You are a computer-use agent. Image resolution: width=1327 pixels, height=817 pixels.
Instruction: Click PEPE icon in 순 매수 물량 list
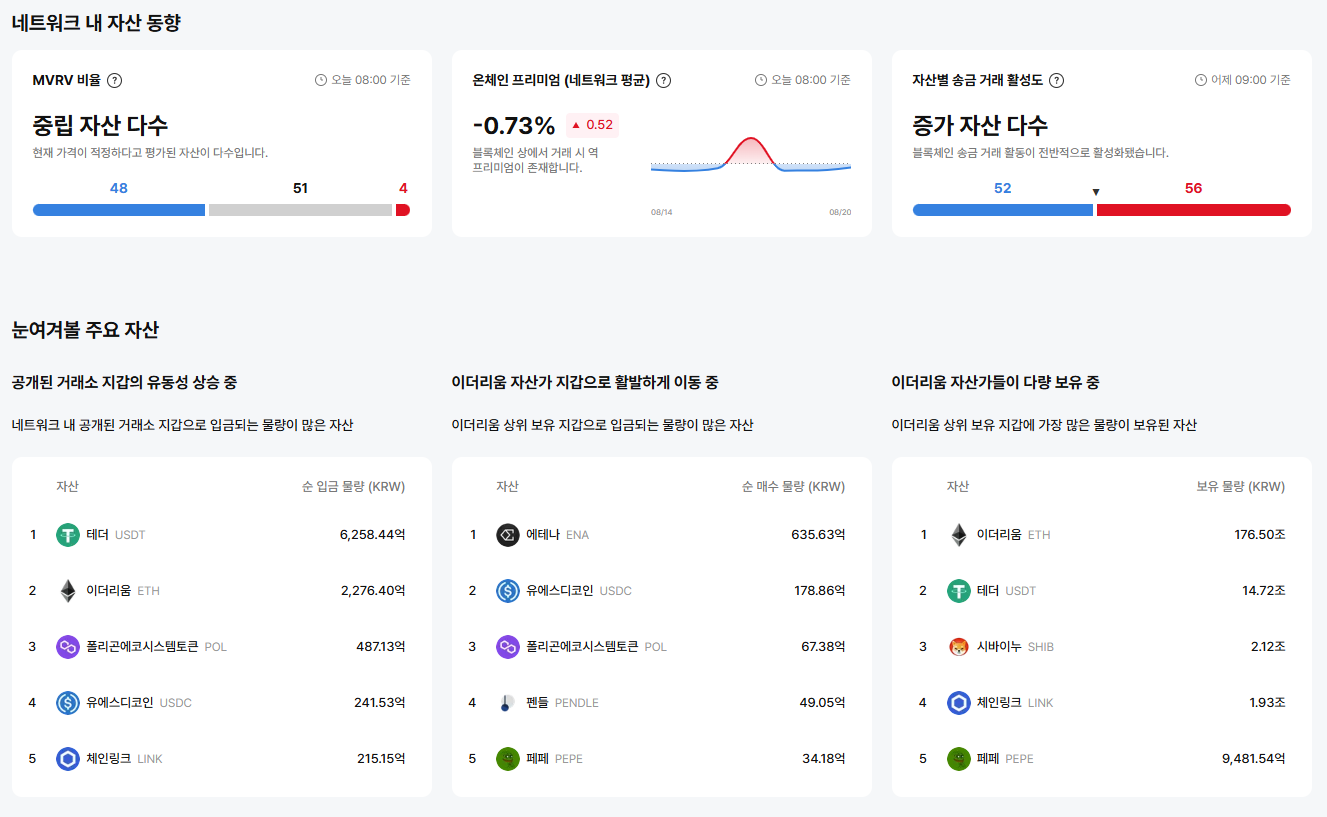click(508, 759)
